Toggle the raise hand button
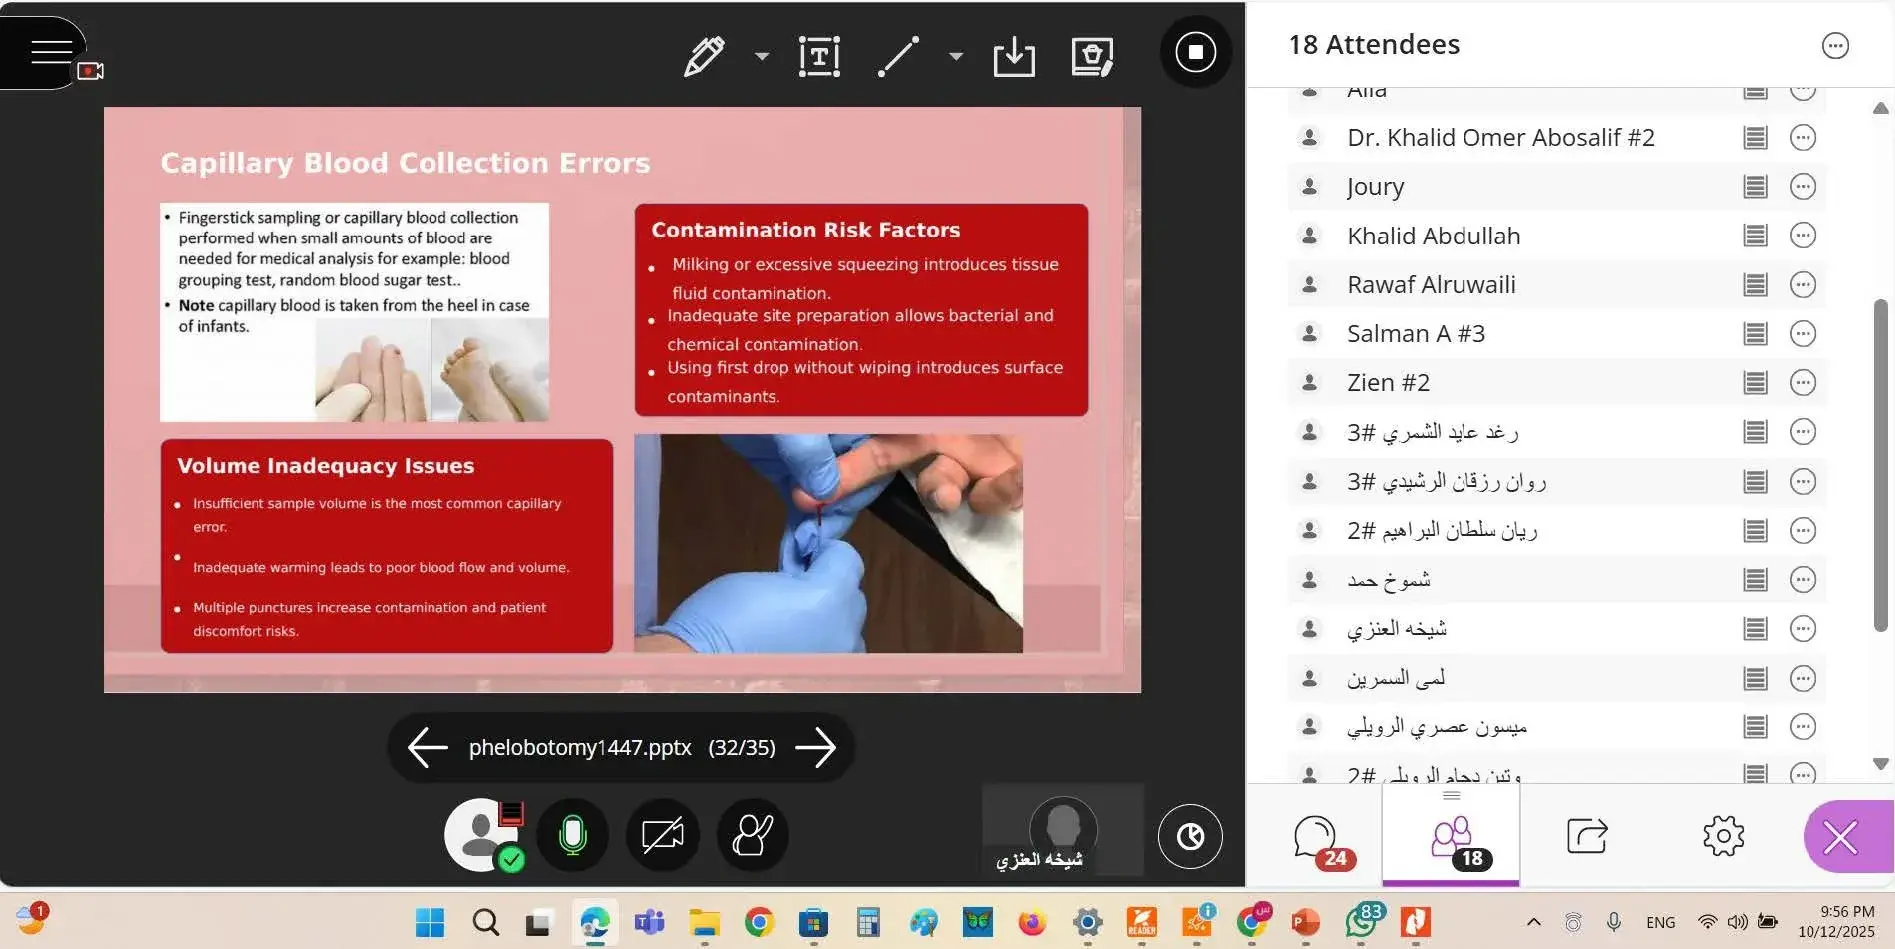This screenshot has height=949, width=1895. pyautogui.click(x=752, y=835)
